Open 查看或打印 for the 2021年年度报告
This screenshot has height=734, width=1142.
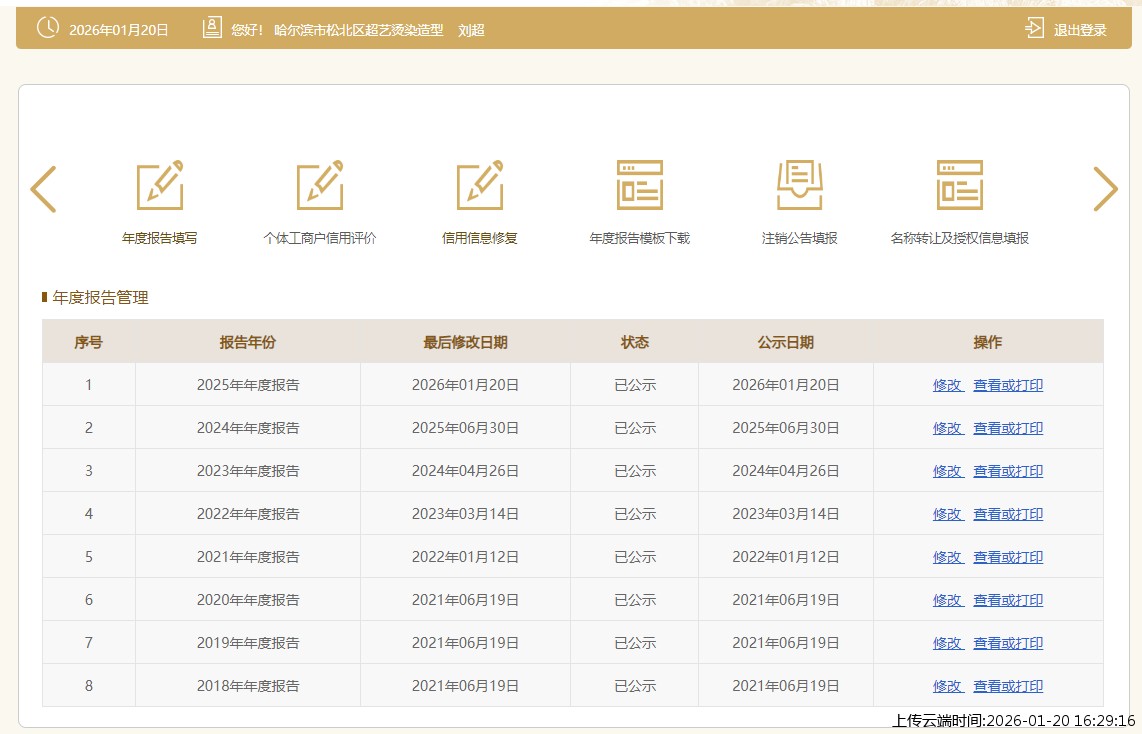point(1008,557)
